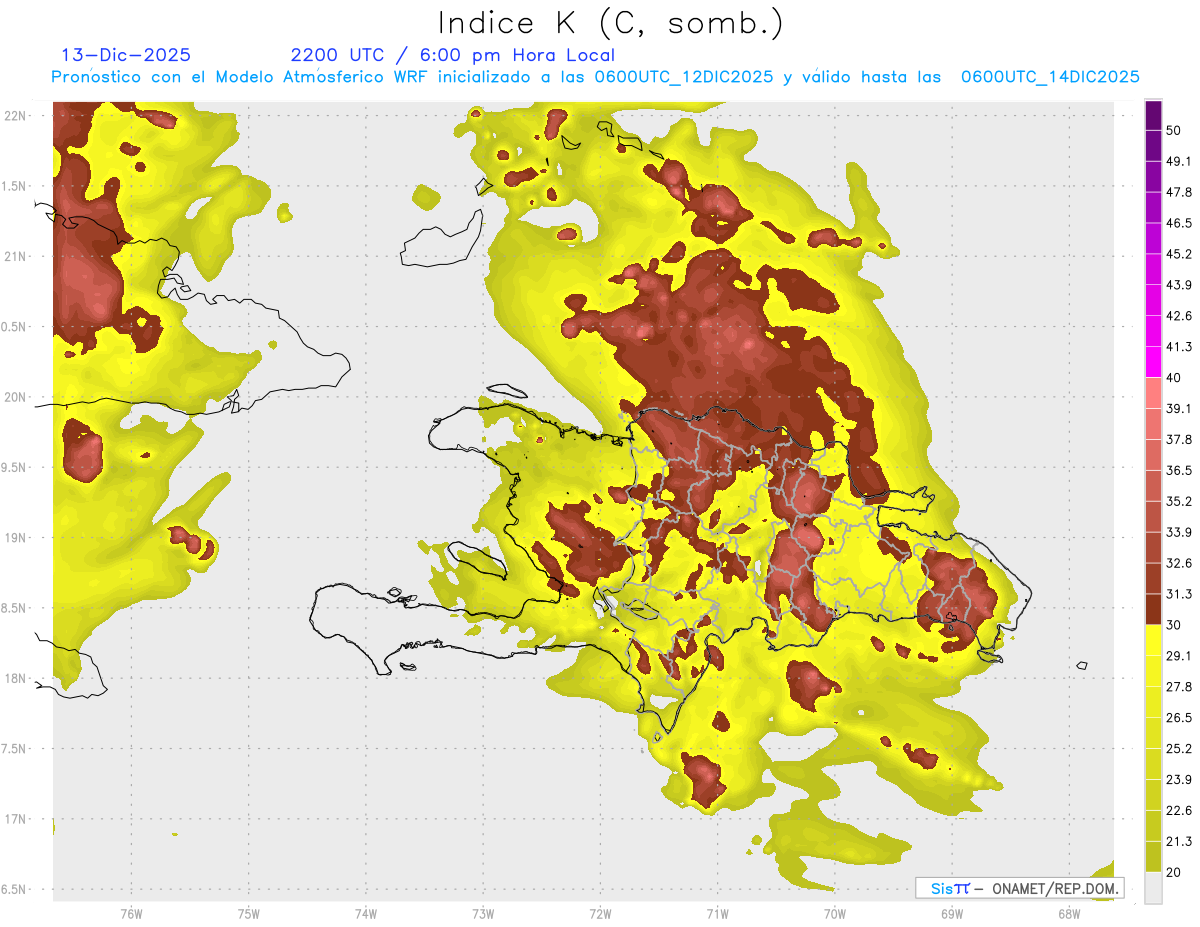Click the colorbar value "46.5"
Viewport: 1200px width, 927px height.
tap(1180, 223)
